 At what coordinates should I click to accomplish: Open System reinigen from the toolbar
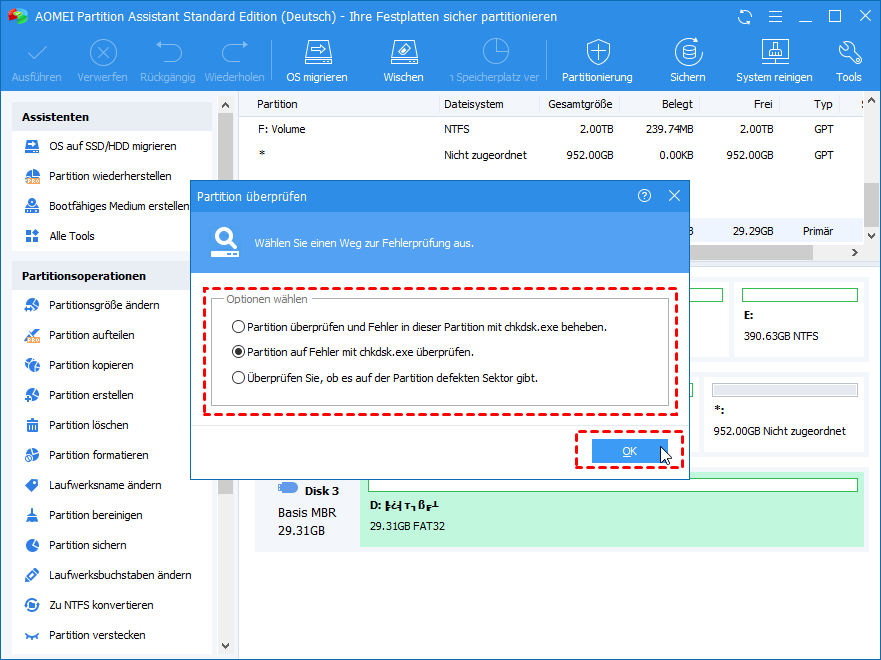coord(774,61)
